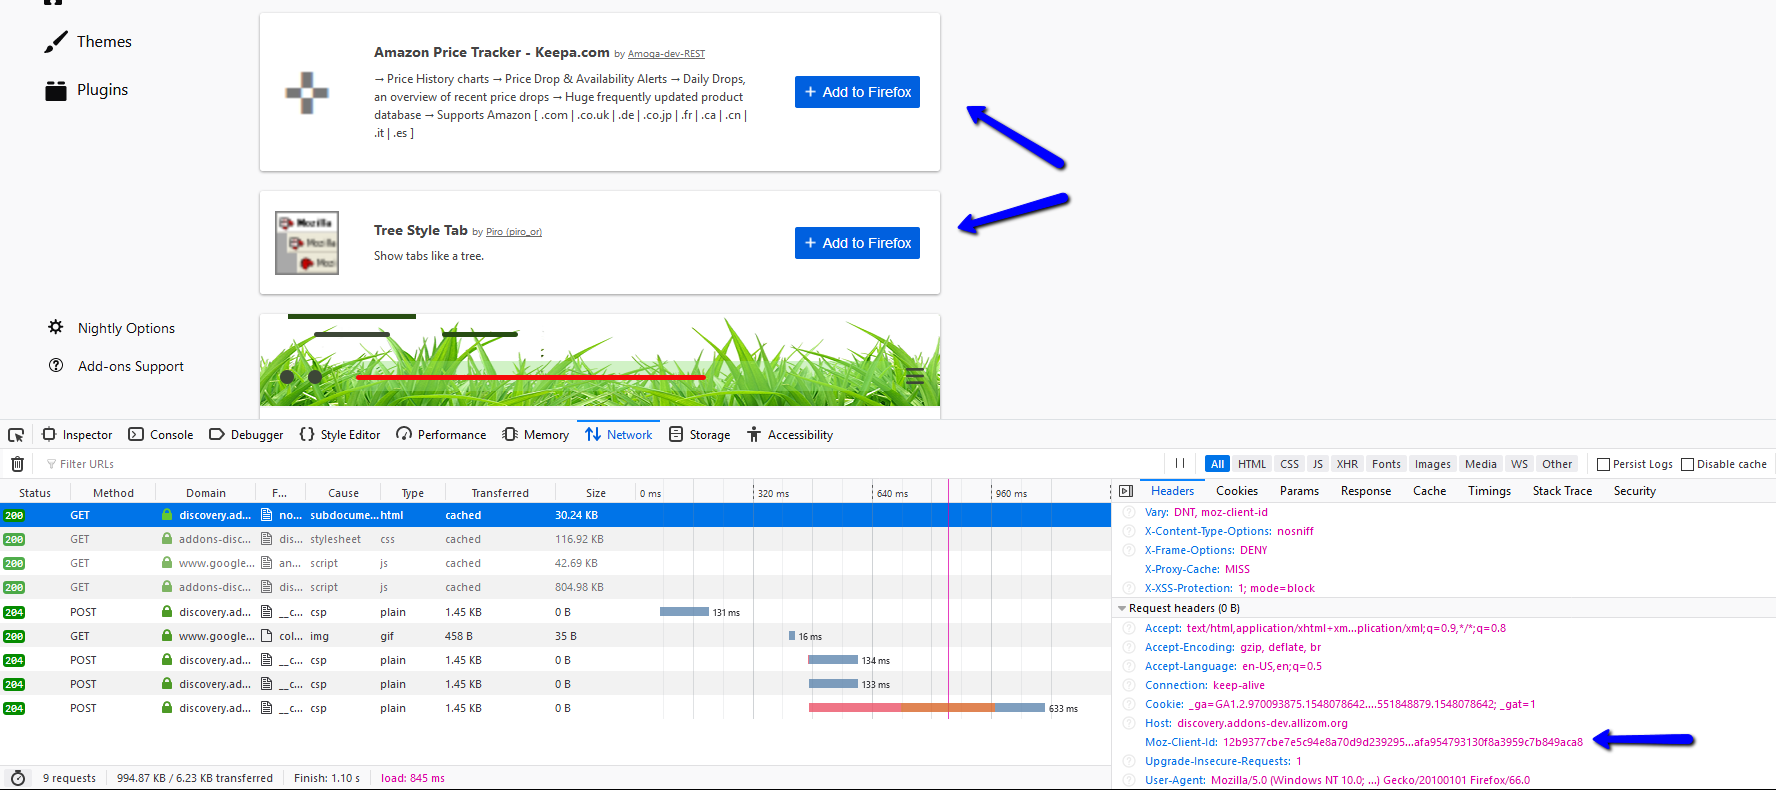Image resolution: width=1776 pixels, height=790 pixels.
Task: Switch to the Security details tab
Action: pyautogui.click(x=1635, y=491)
